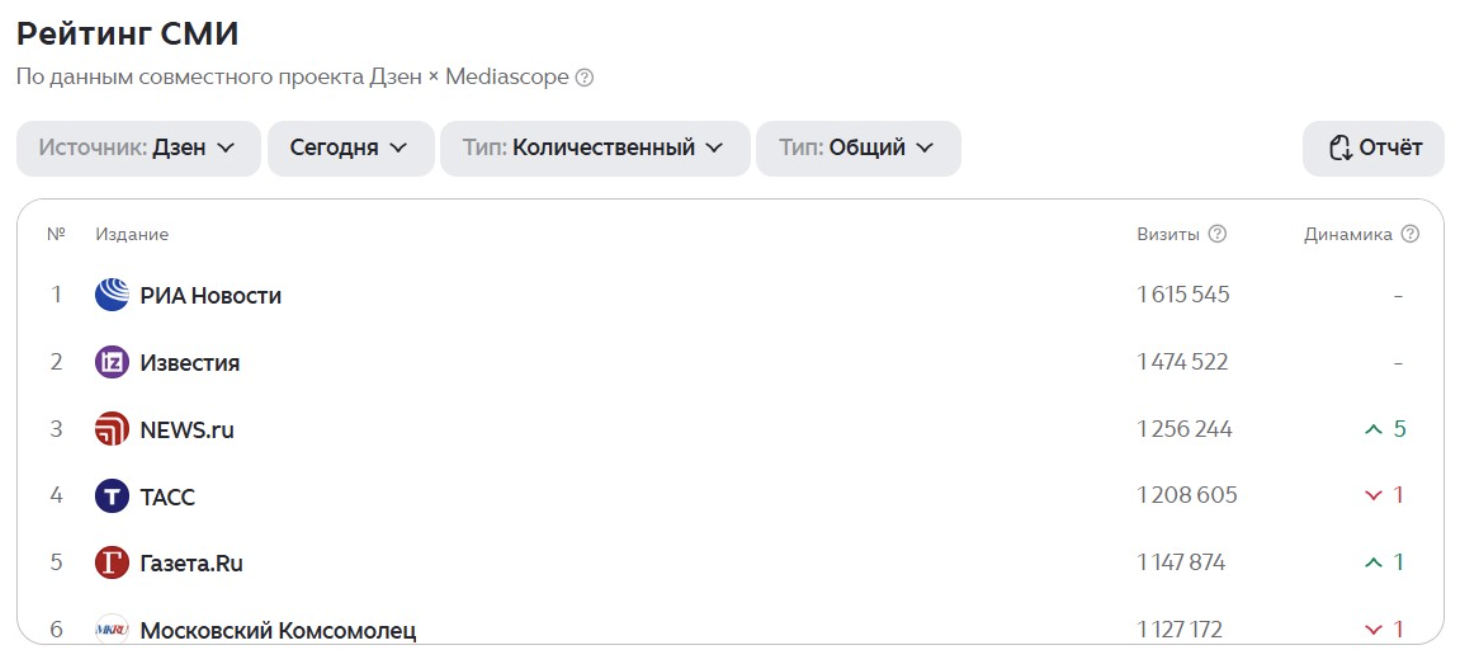The image size is (1458, 652).
Task: Open the РИА Новости publication link
Action: pos(211,296)
